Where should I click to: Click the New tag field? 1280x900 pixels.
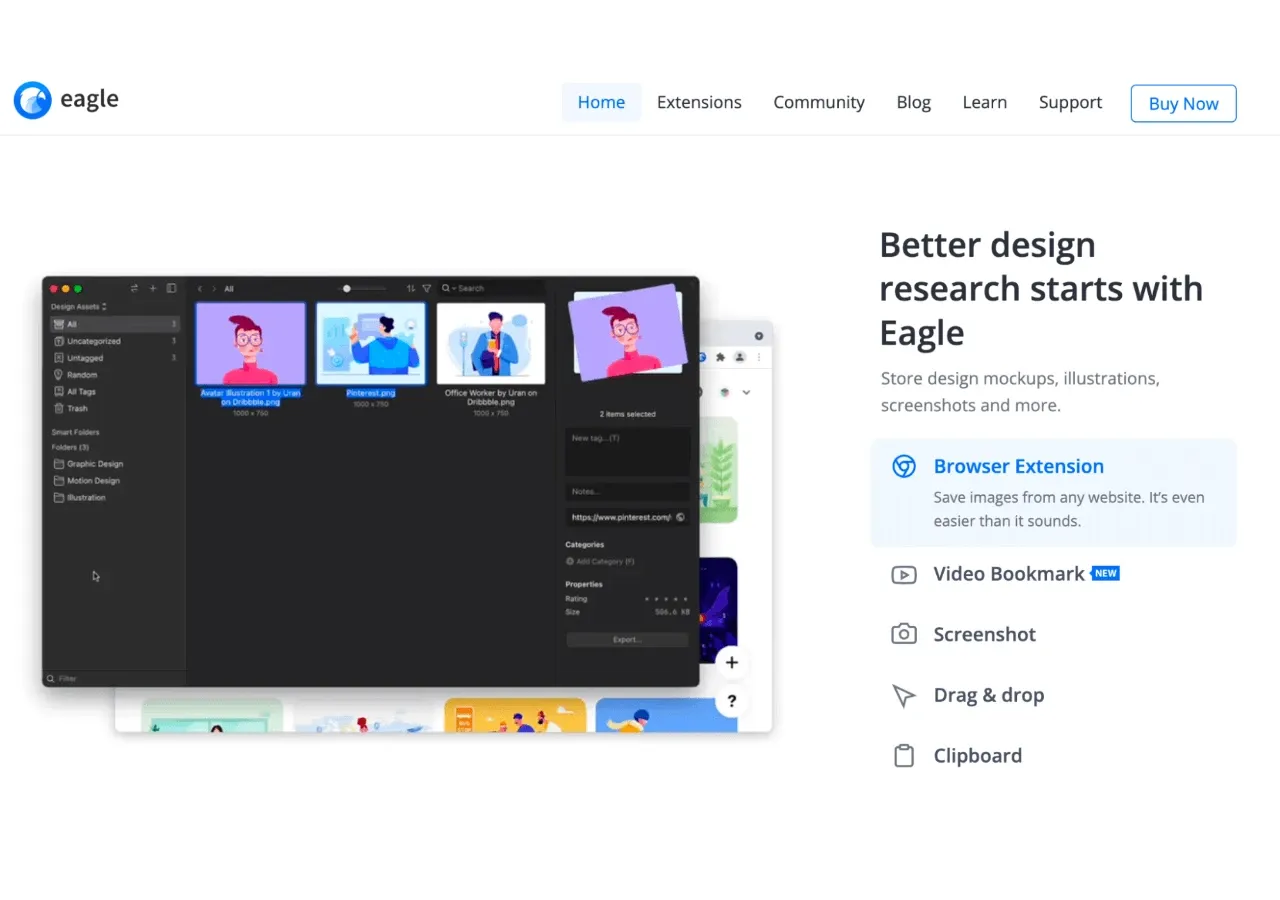pos(628,452)
